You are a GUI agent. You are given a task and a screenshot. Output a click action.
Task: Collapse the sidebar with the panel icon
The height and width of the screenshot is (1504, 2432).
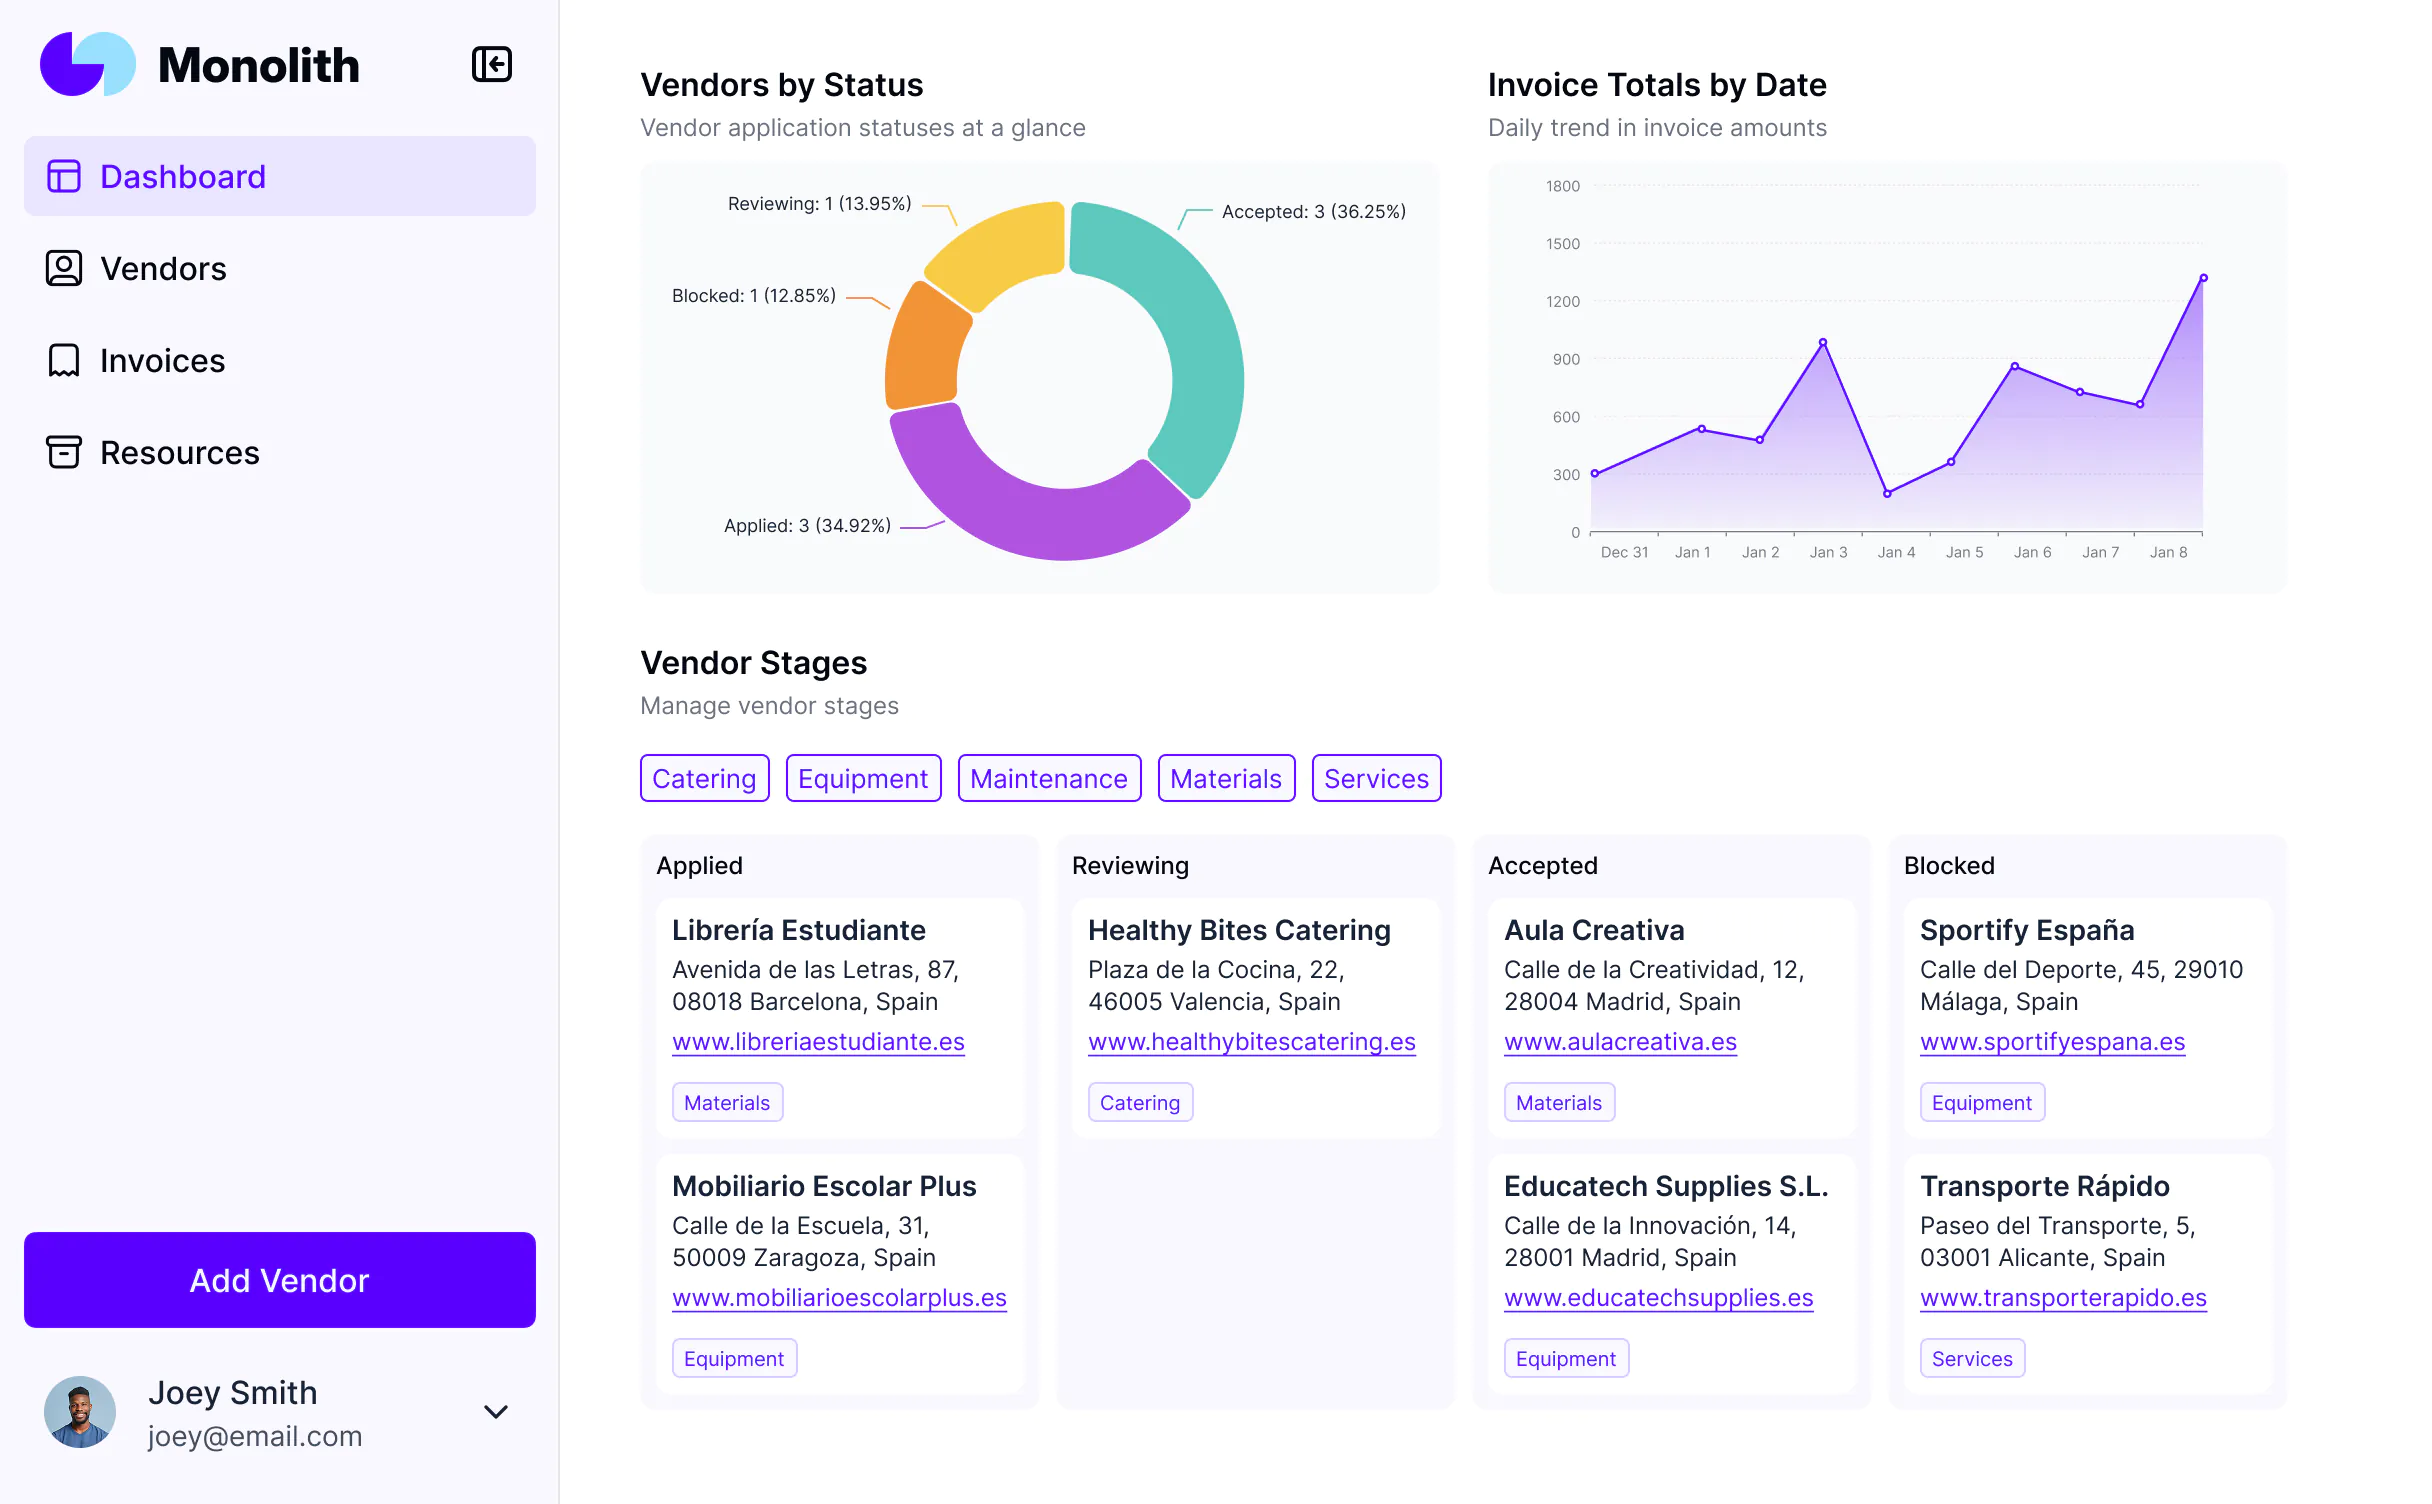coord(491,65)
